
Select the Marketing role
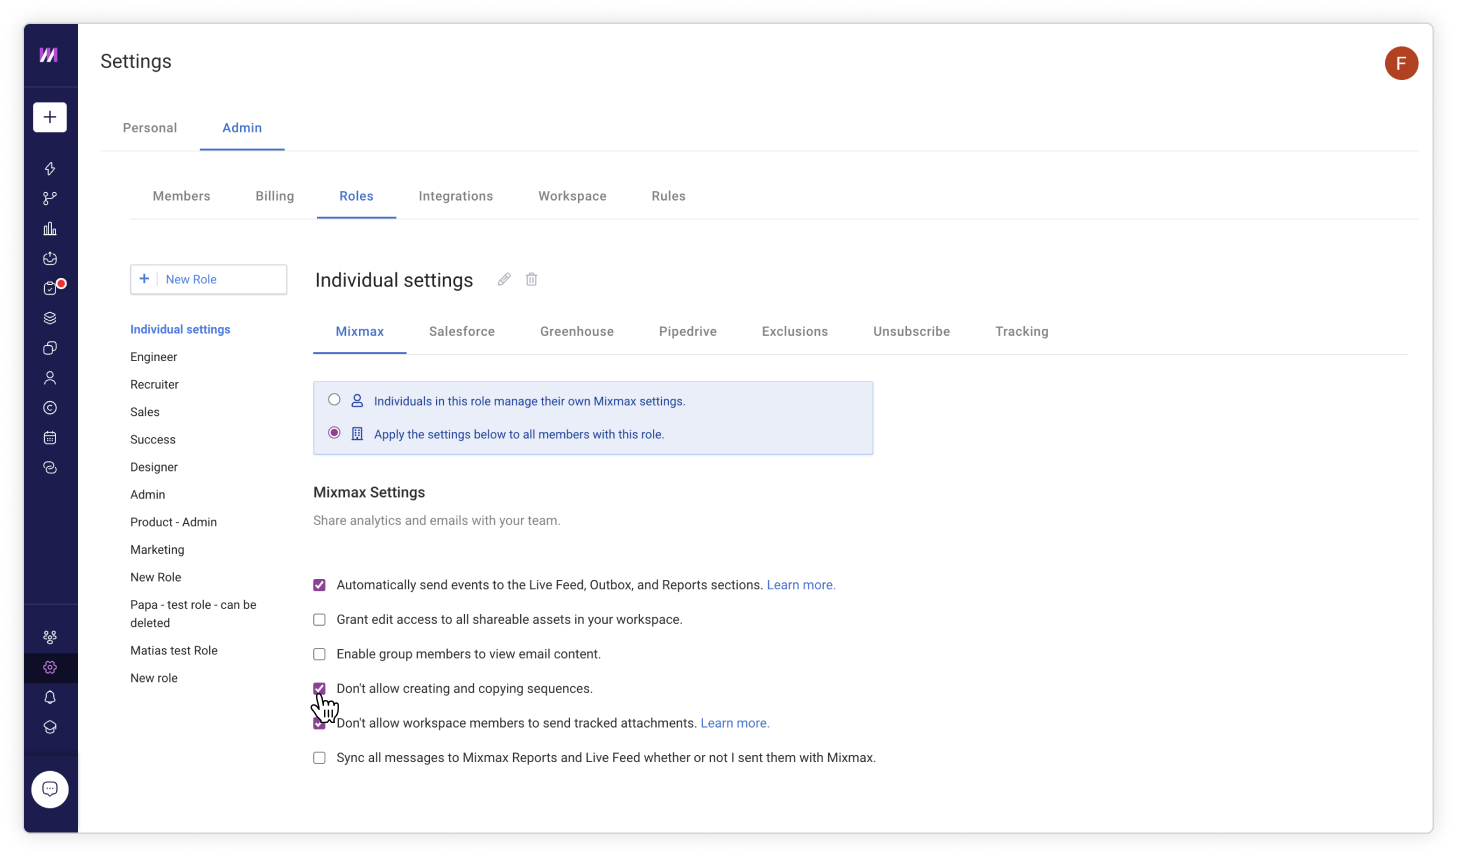tap(157, 550)
